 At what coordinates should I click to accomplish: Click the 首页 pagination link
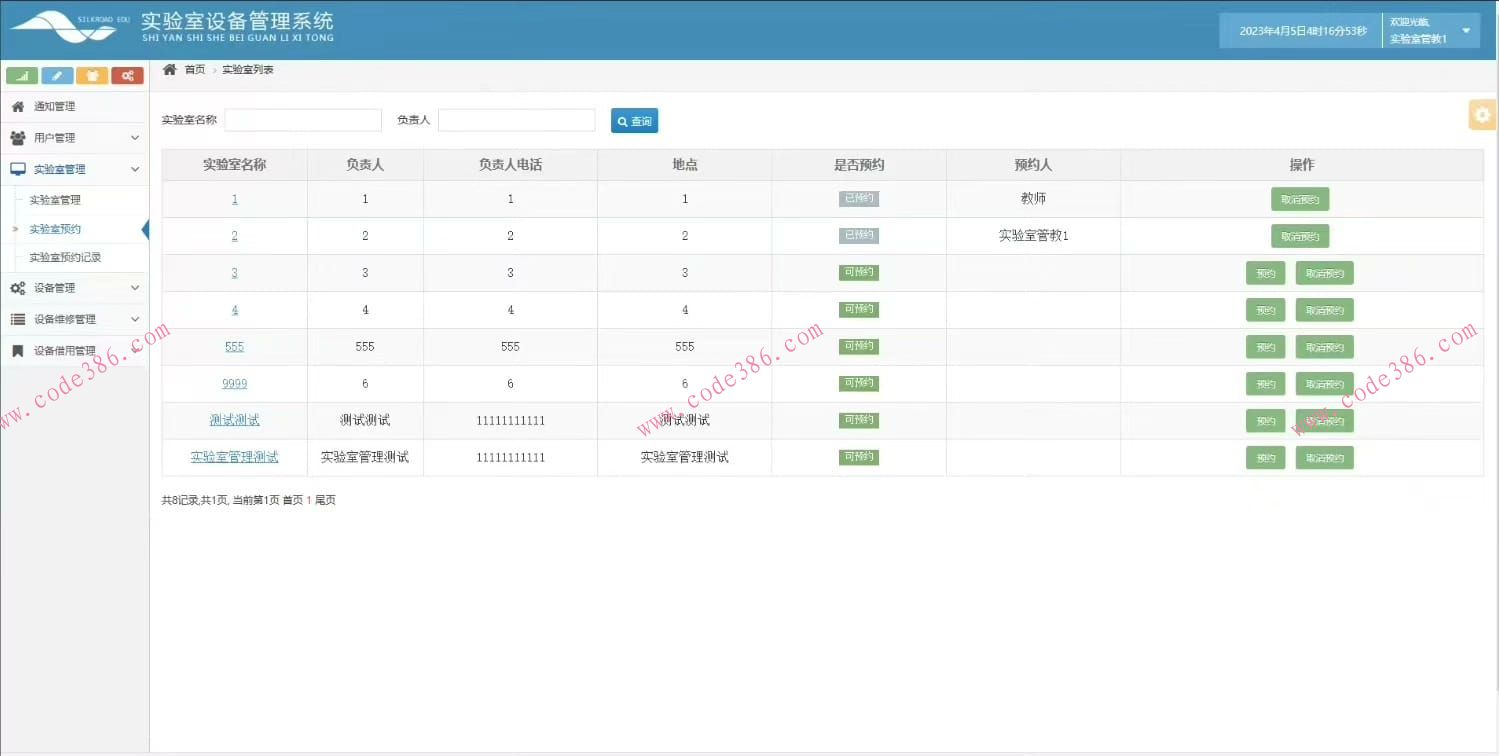(292, 500)
